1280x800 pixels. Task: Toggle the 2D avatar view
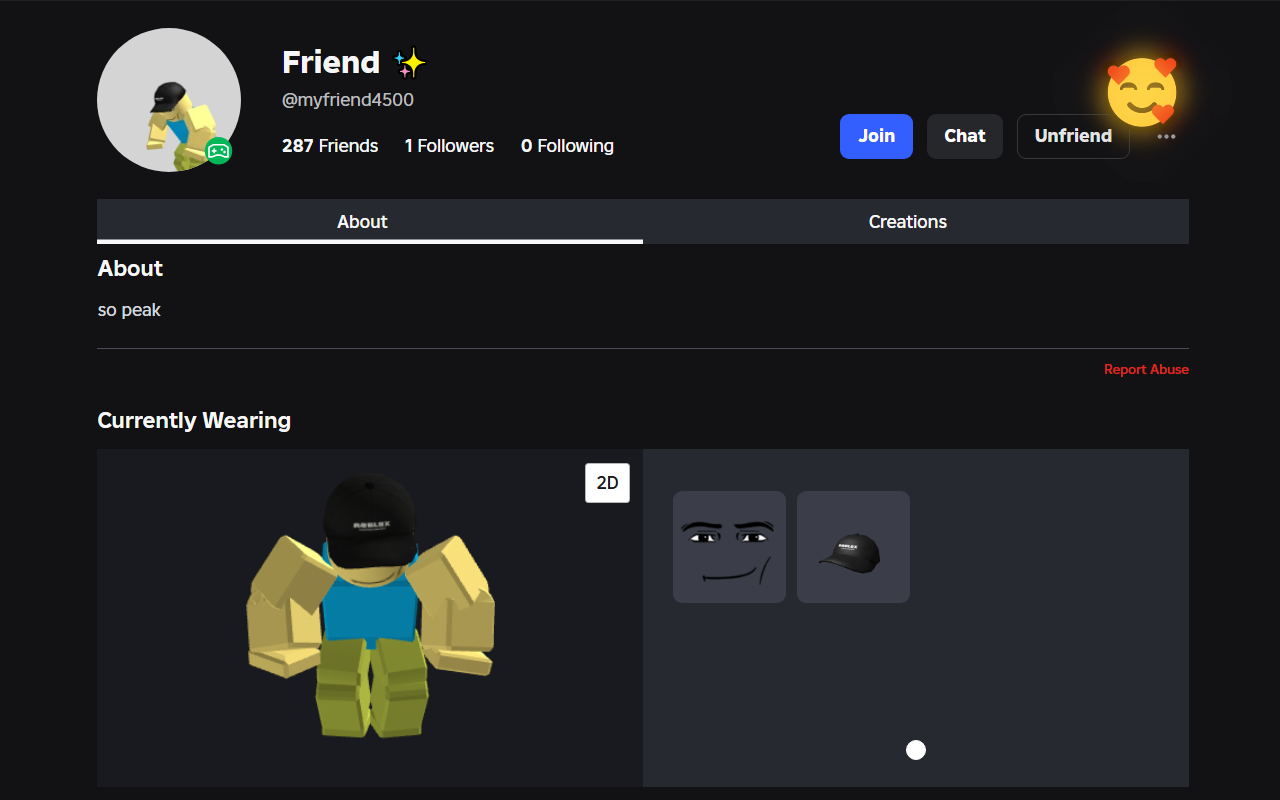607,482
